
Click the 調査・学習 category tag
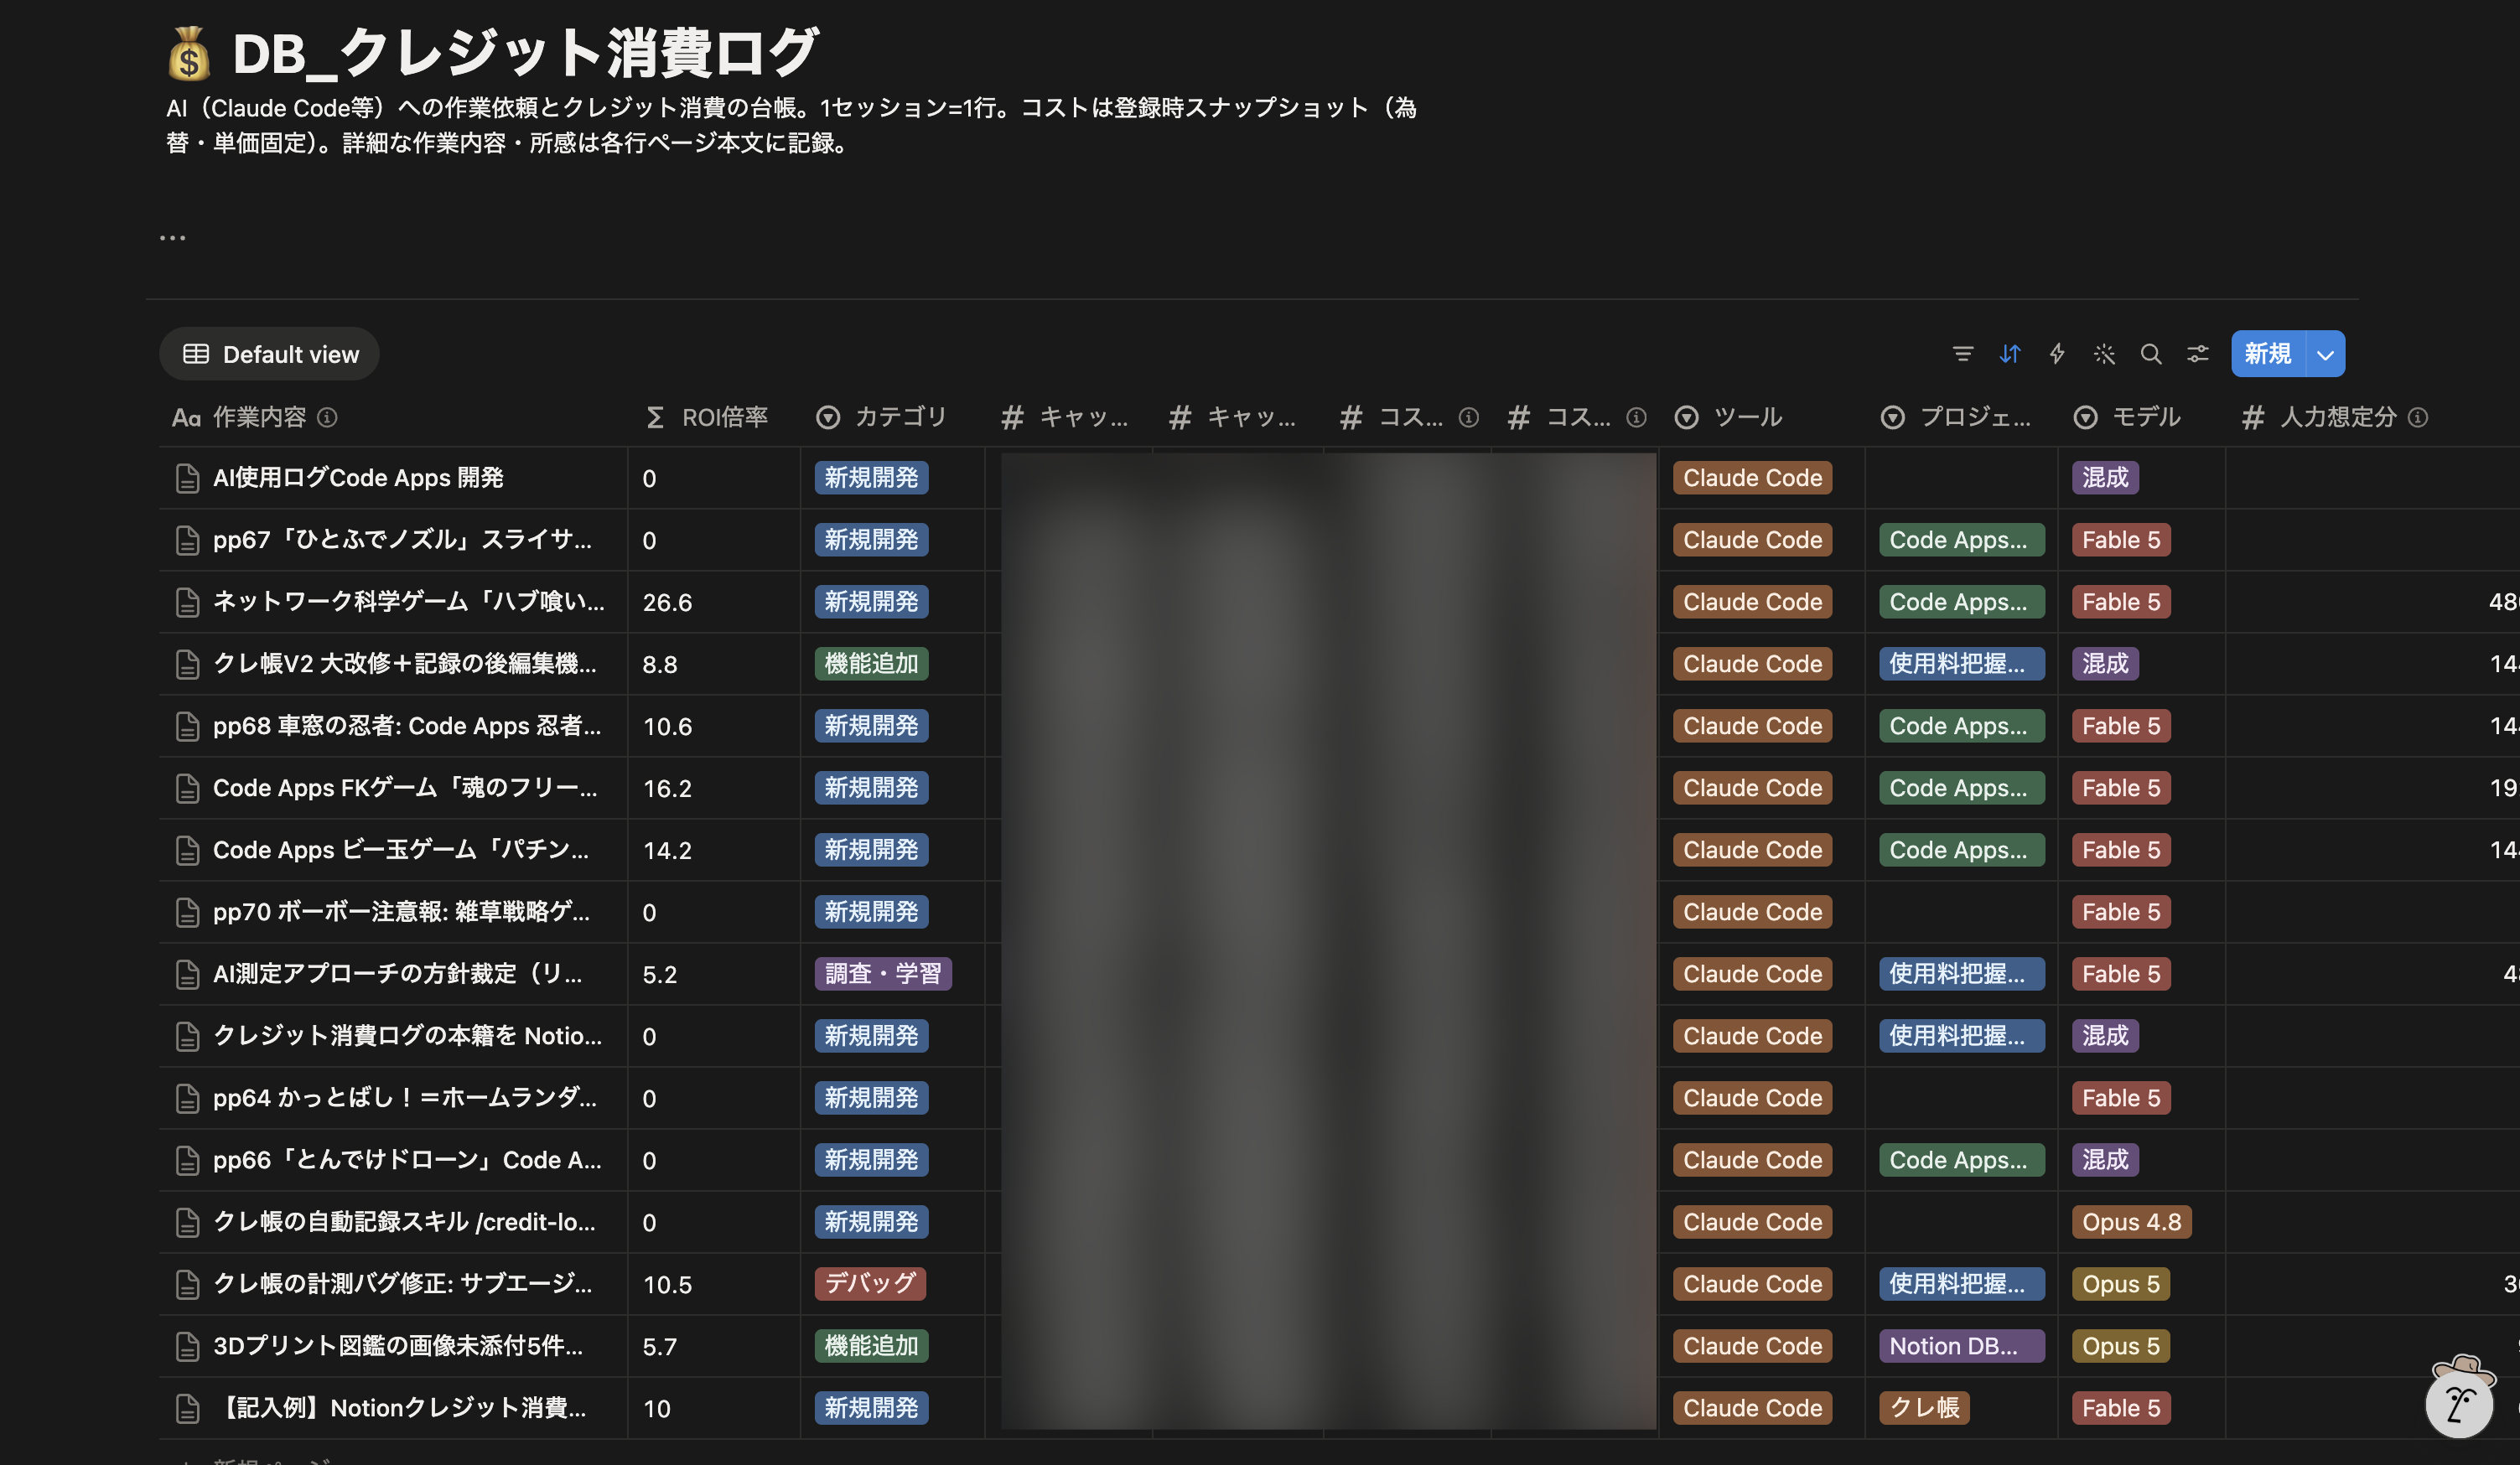coord(883,974)
